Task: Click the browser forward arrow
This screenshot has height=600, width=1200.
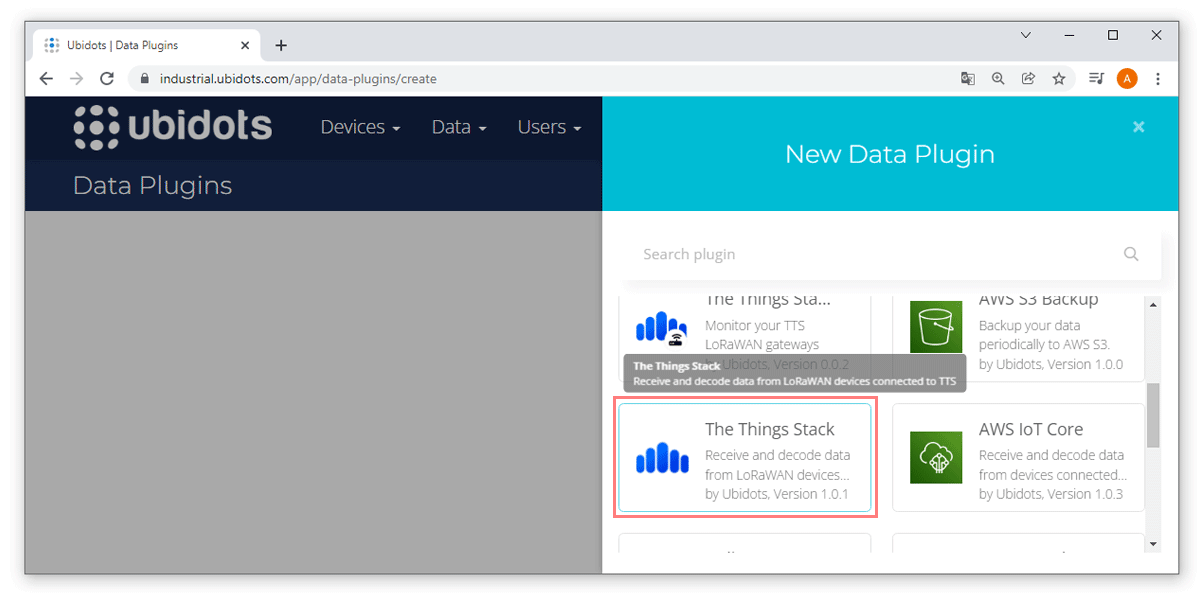Action: click(77, 79)
